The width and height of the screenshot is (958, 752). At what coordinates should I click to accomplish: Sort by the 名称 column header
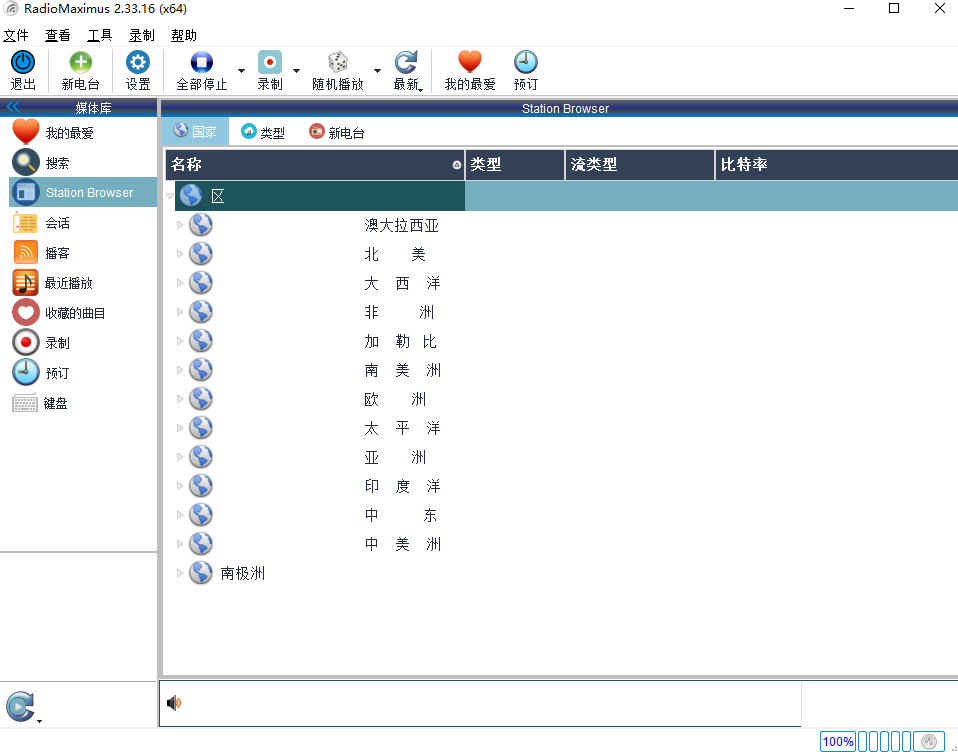[315, 164]
